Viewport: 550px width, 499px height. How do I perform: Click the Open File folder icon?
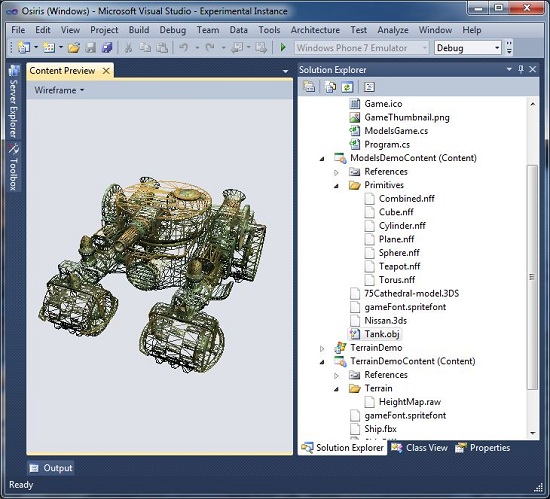click(74, 47)
